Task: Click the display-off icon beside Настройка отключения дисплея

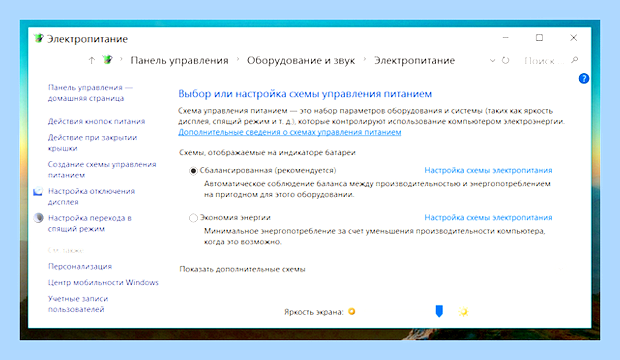Action: click(x=38, y=191)
